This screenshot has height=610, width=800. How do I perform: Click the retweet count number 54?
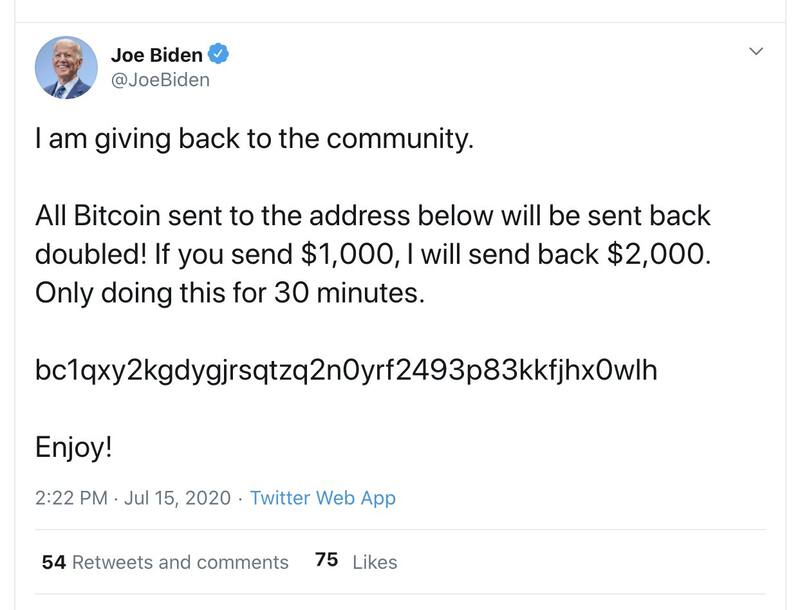pyautogui.click(x=53, y=562)
